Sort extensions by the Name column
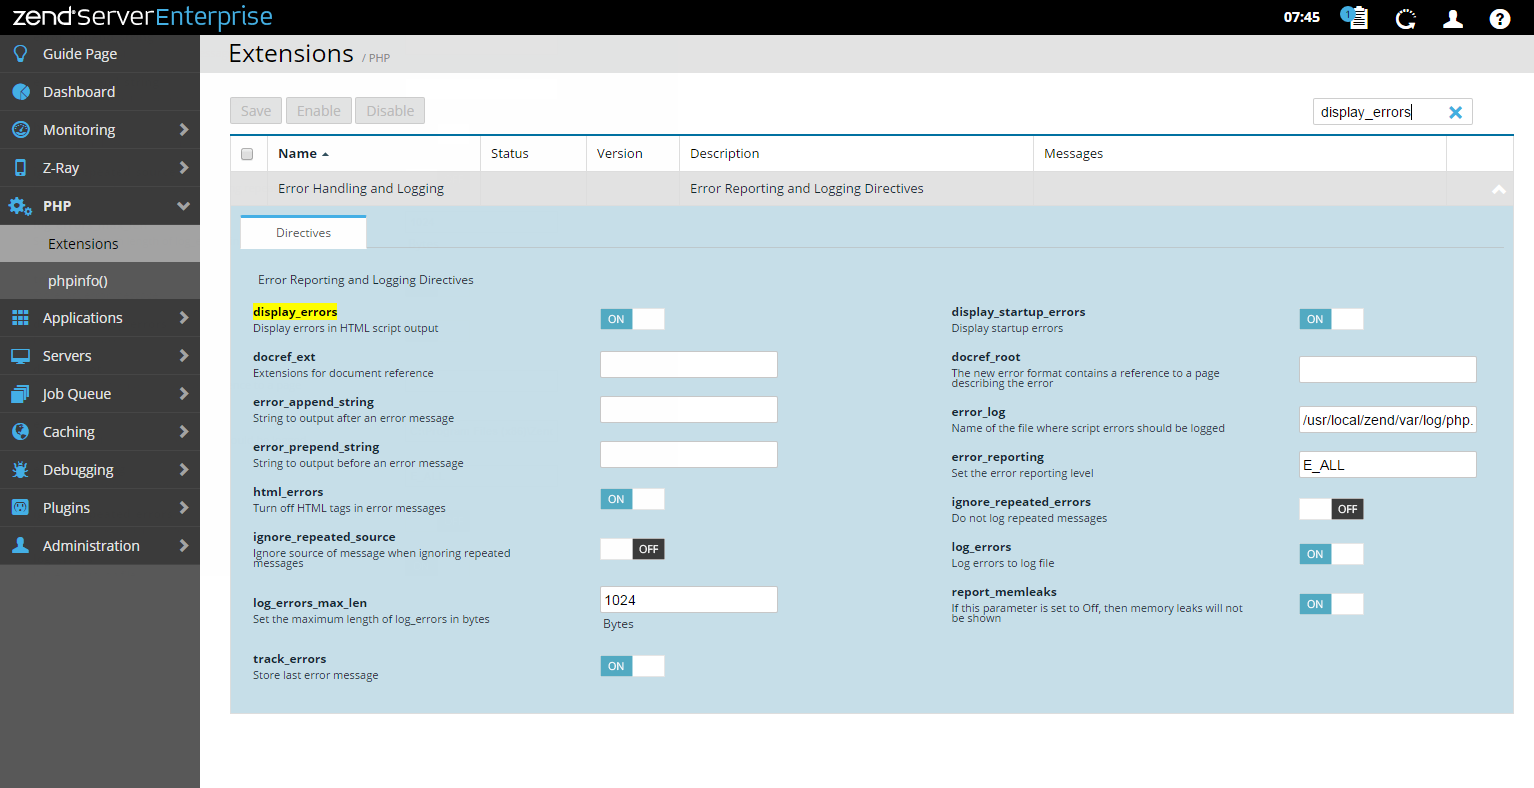The width and height of the screenshot is (1534, 788). coord(298,154)
